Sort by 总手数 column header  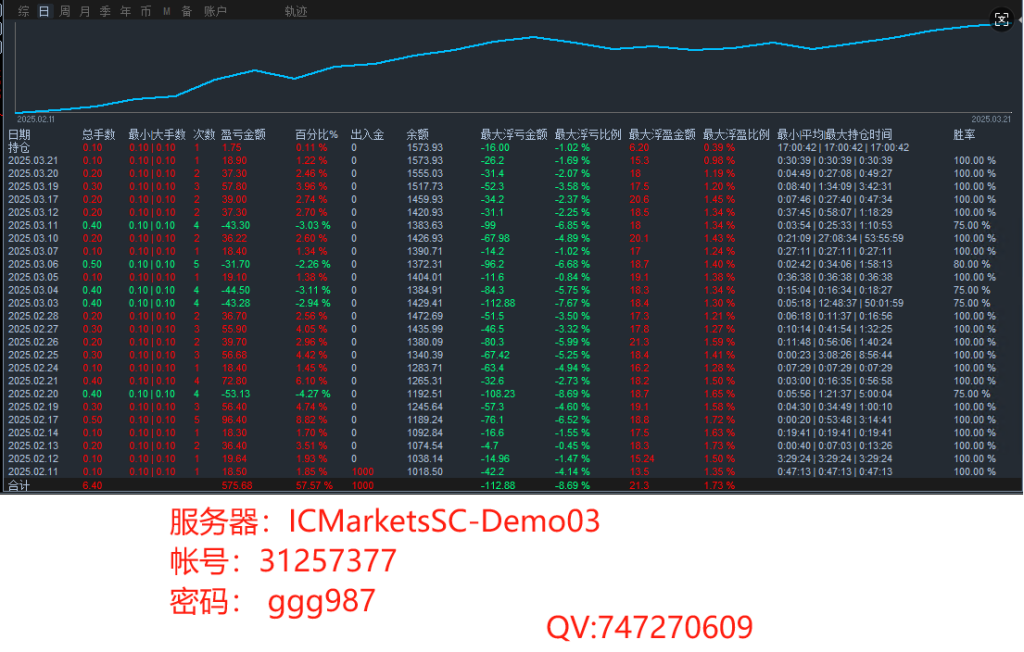coord(99,135)
